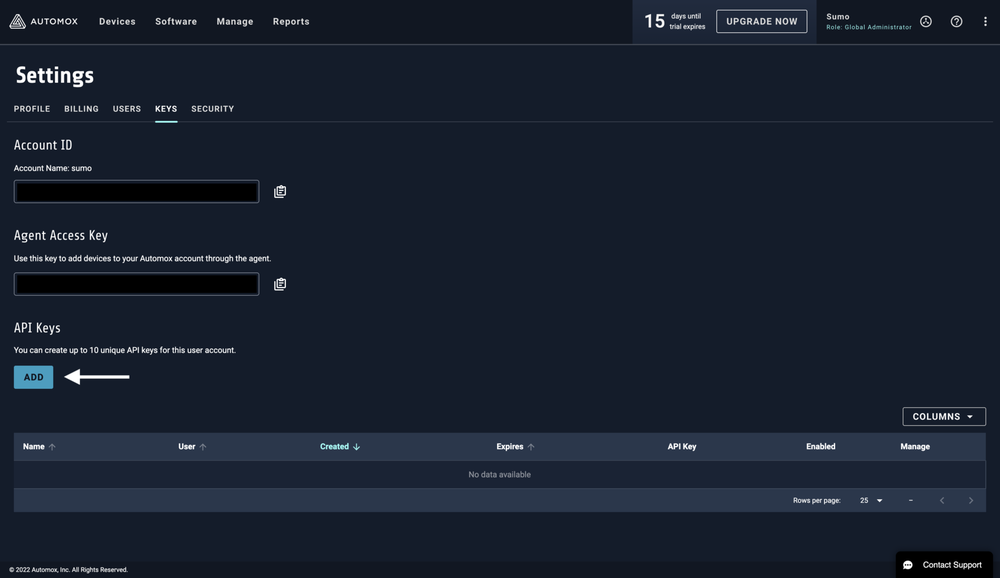Open the Devices menu
The height and width of the screenshot is (578, 1000).
117,21
